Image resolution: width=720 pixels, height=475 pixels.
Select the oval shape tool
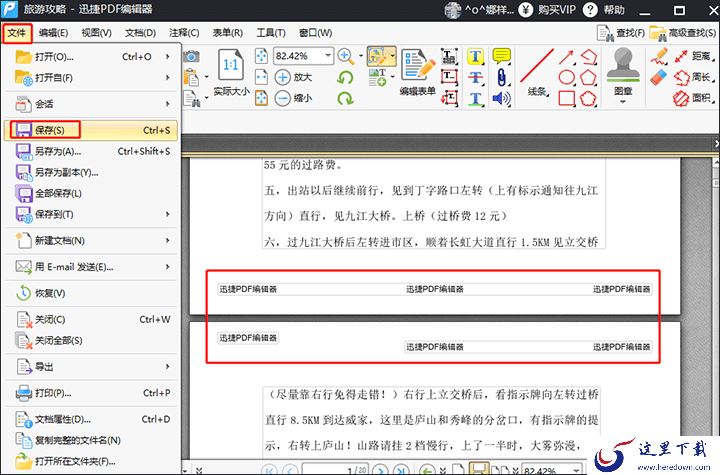click(567, 78)
